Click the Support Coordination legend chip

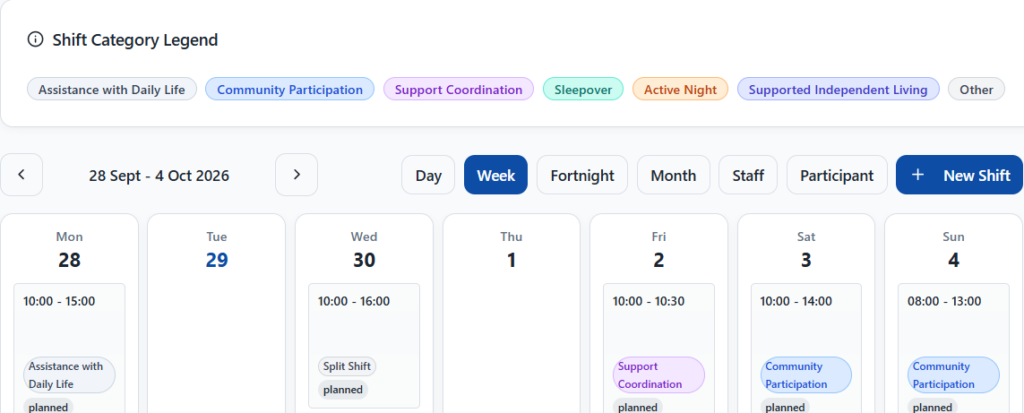pos(458,90)
